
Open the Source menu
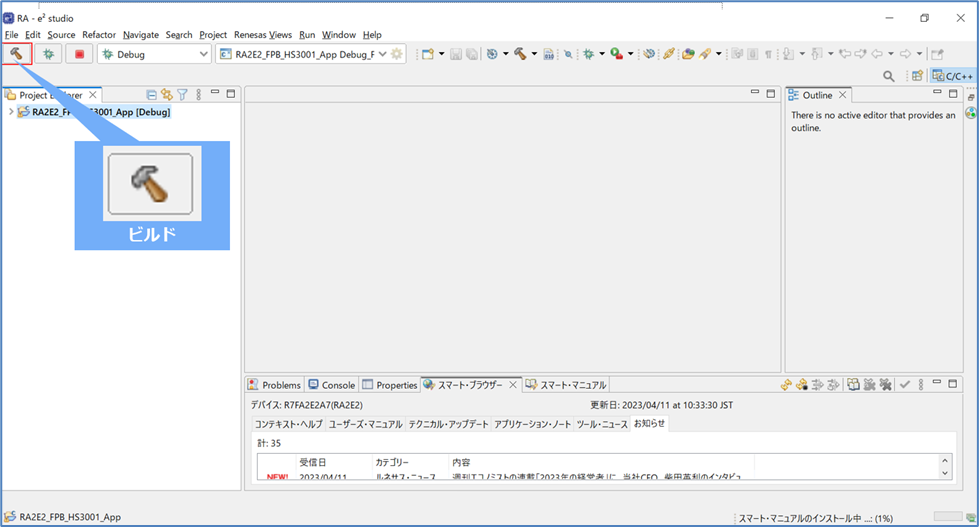(x=61, y=35)
